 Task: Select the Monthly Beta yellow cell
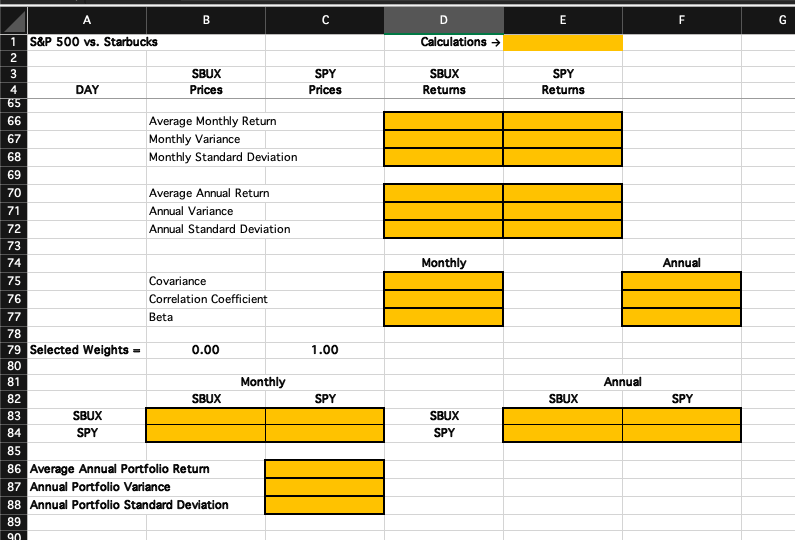(444, 317)
